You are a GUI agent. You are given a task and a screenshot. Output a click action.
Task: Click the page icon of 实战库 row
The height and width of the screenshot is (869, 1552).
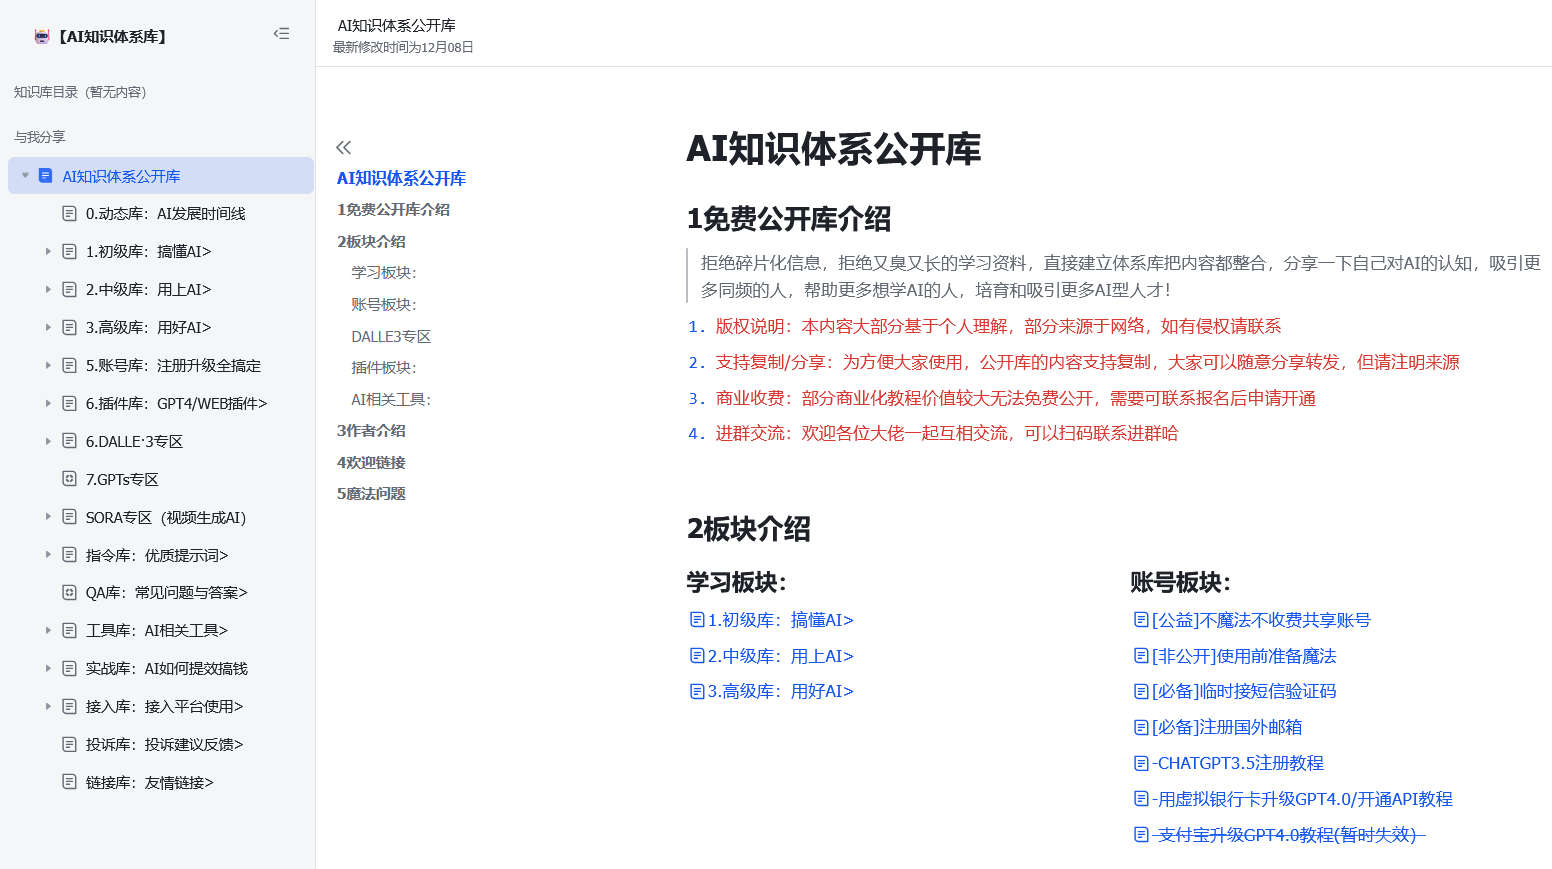click(x=69, y=669)
